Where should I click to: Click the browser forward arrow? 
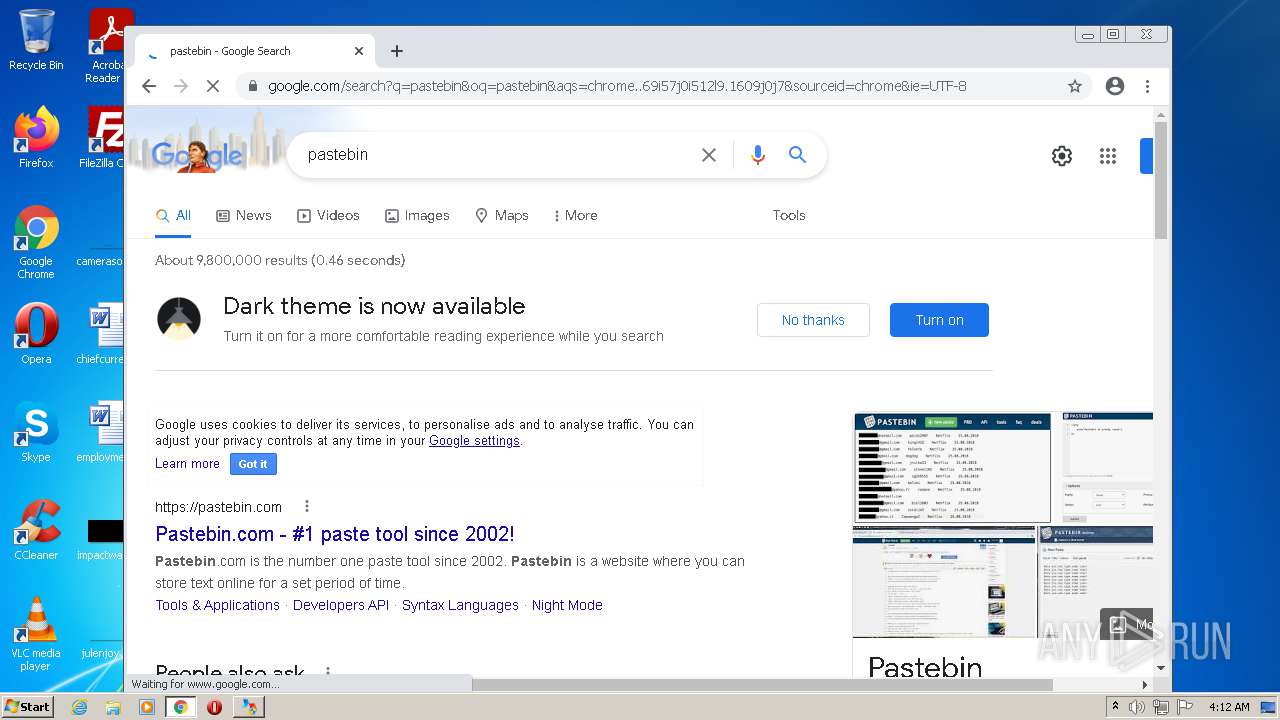pyautogui.click(x=181, y=86)
